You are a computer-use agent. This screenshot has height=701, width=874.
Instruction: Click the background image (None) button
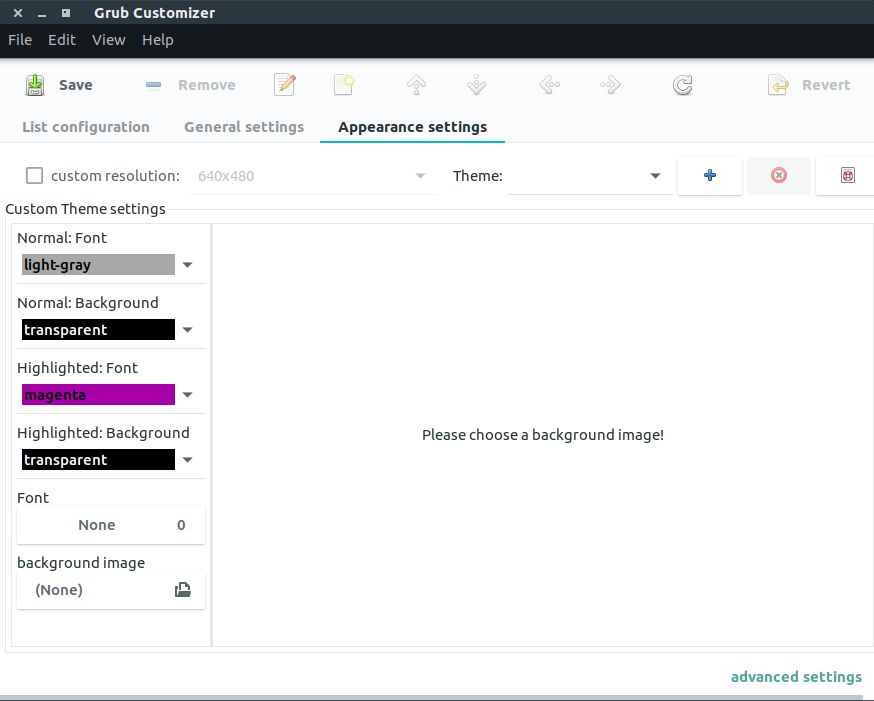[111, 590]
